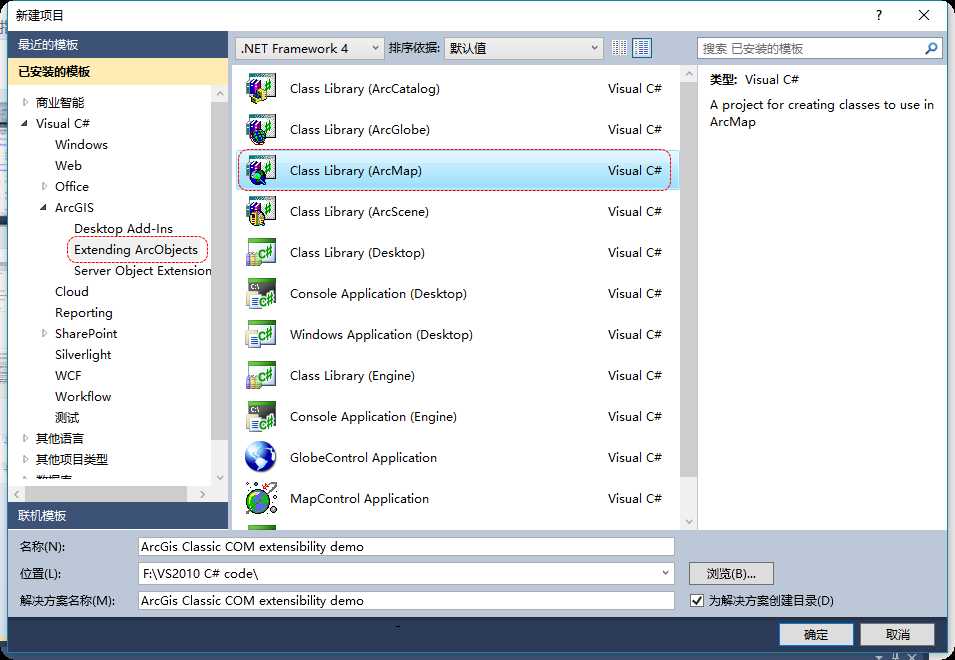Screen dimensions: 955x660
Task: Click the MapControl Application icon
Action: click(261, 499)
